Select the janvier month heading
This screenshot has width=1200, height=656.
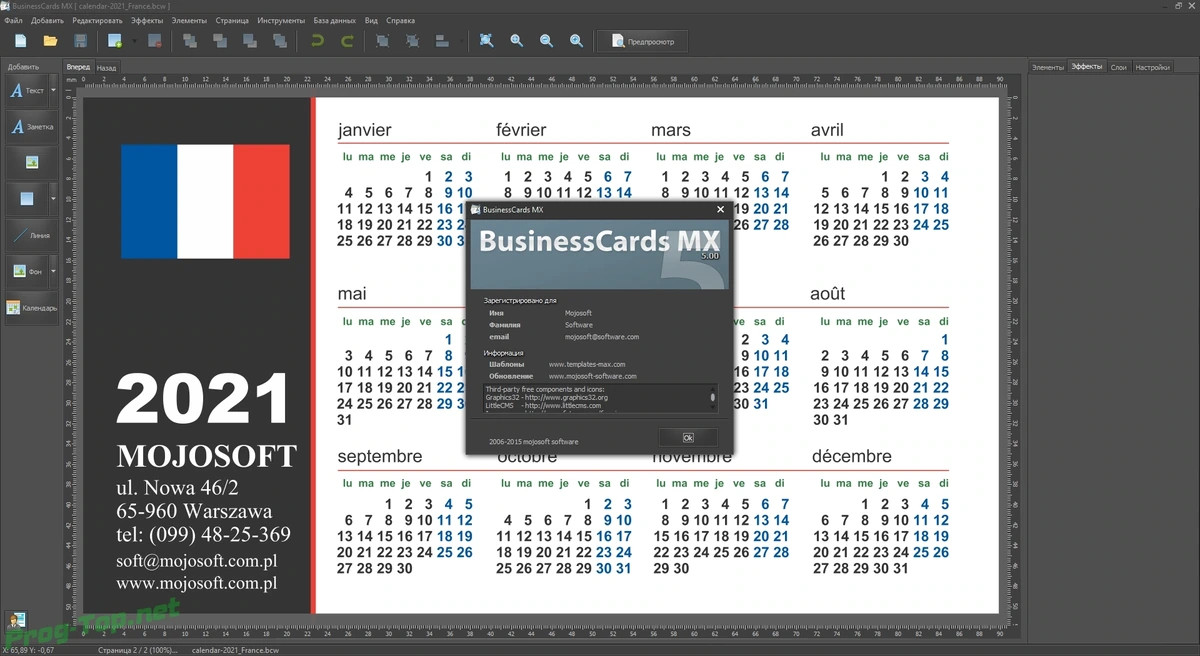(365, 130)
